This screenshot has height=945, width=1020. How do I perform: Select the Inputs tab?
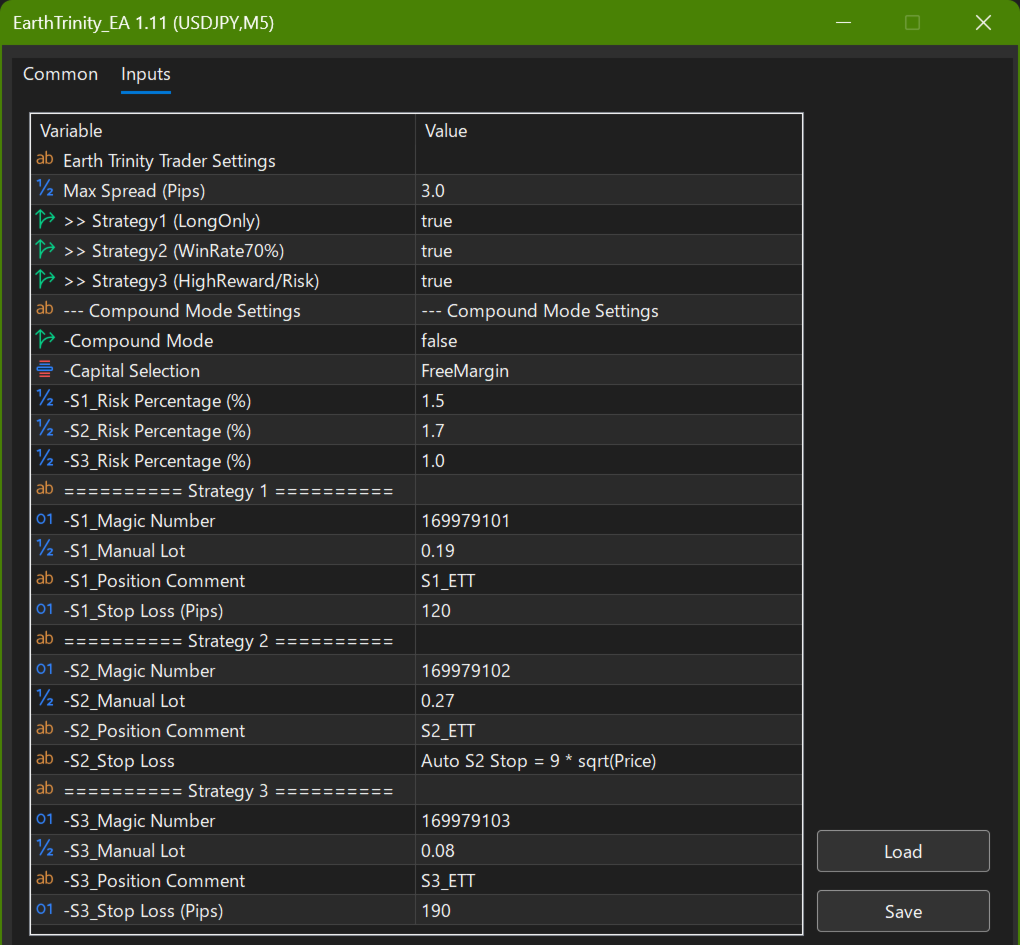pyautogui.click(x=146, y=74)
